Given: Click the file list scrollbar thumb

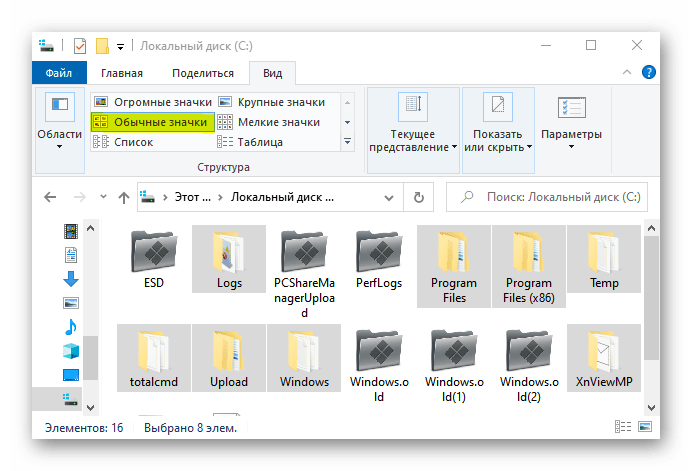Looking at the screenshot, I should tap(651, 298).
